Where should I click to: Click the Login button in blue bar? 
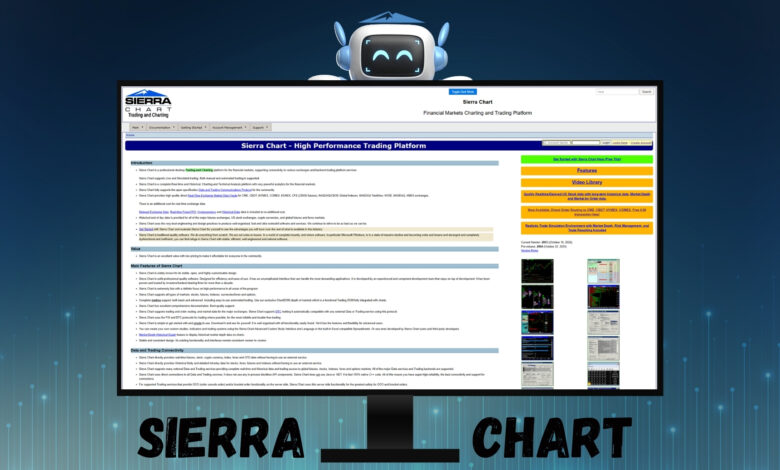[605, 143]
